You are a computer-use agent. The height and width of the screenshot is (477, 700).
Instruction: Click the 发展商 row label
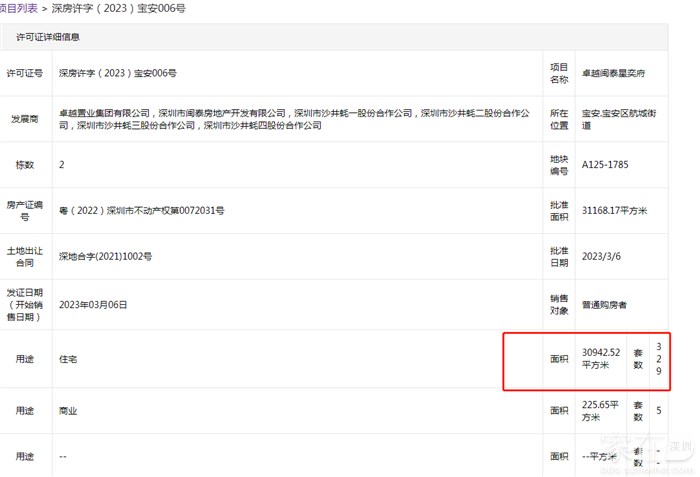(24, 120)
